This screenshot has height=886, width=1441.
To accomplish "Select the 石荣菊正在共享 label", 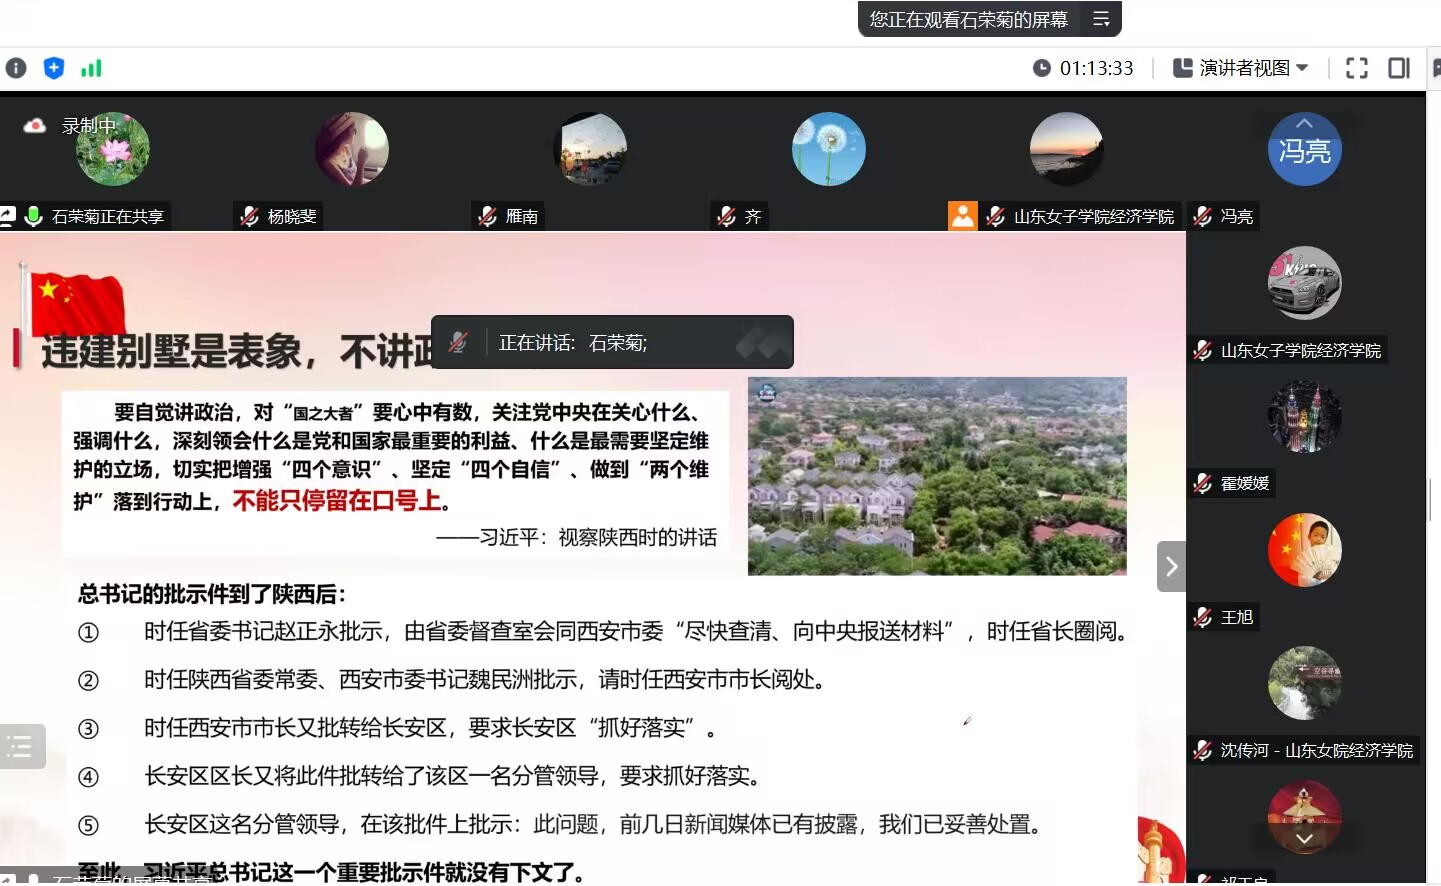I will 107,216.
